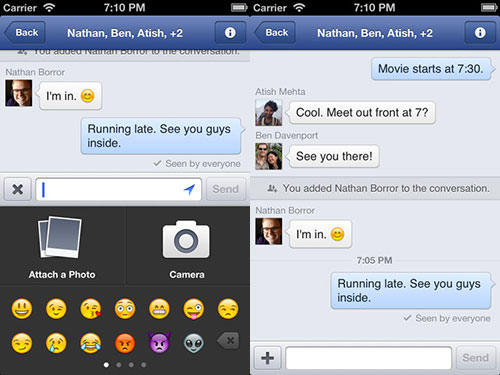Insert the red angry face emoji
This screenshot has width=500, height=375.
coord(125,343)
